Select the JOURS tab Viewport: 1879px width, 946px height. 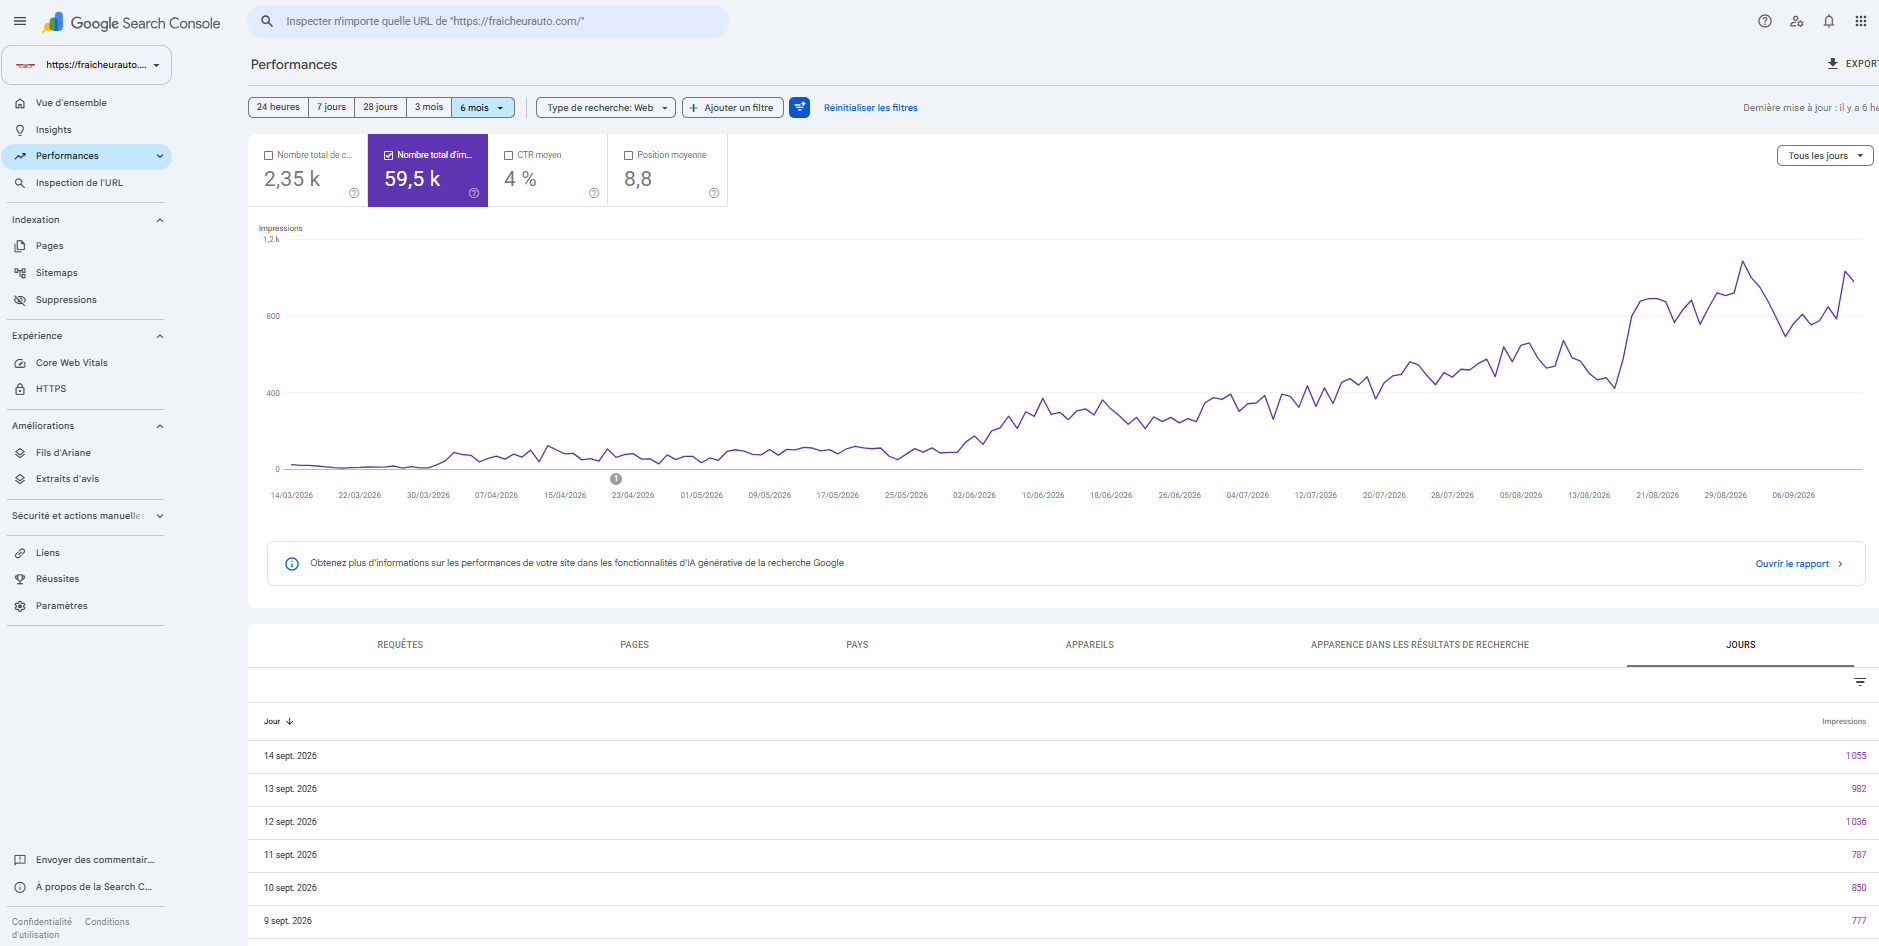click(1740, 645)
